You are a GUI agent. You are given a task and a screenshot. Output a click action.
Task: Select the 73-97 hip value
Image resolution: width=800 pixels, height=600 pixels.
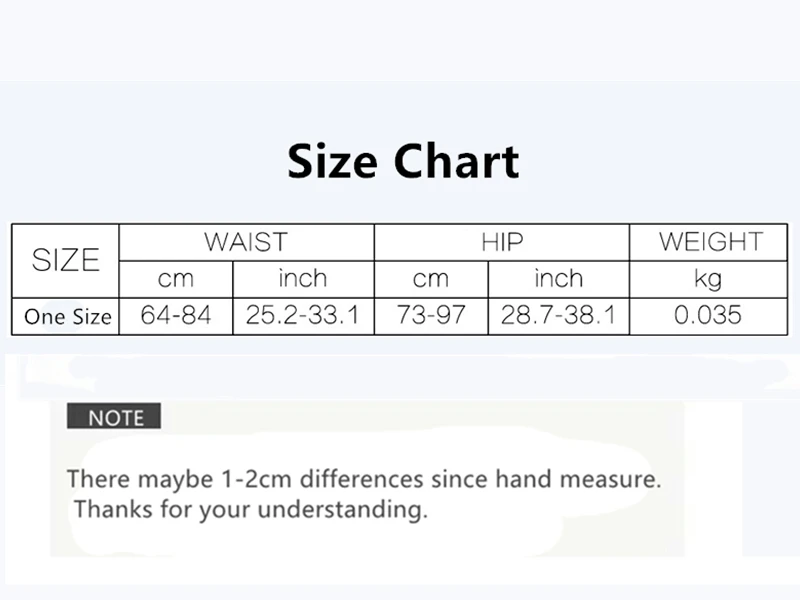click(x=431, y=315)
